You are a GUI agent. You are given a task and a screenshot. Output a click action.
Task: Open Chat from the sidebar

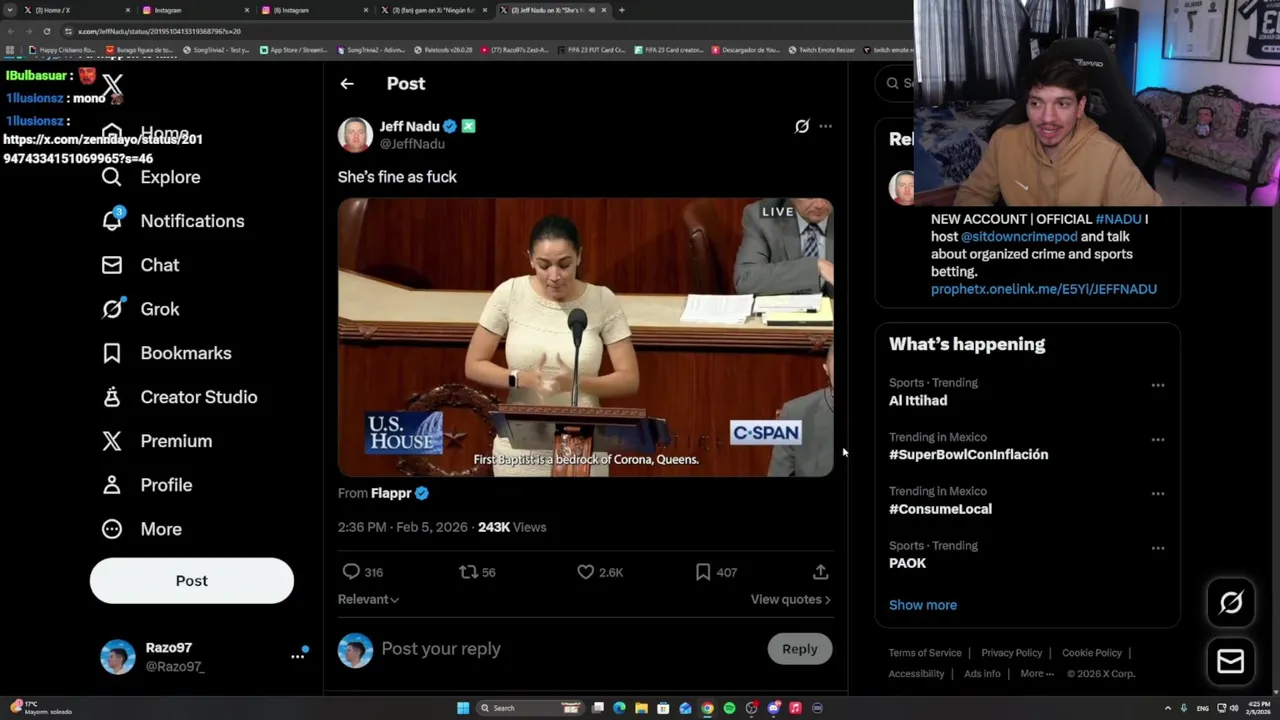[x=140, y=265]
